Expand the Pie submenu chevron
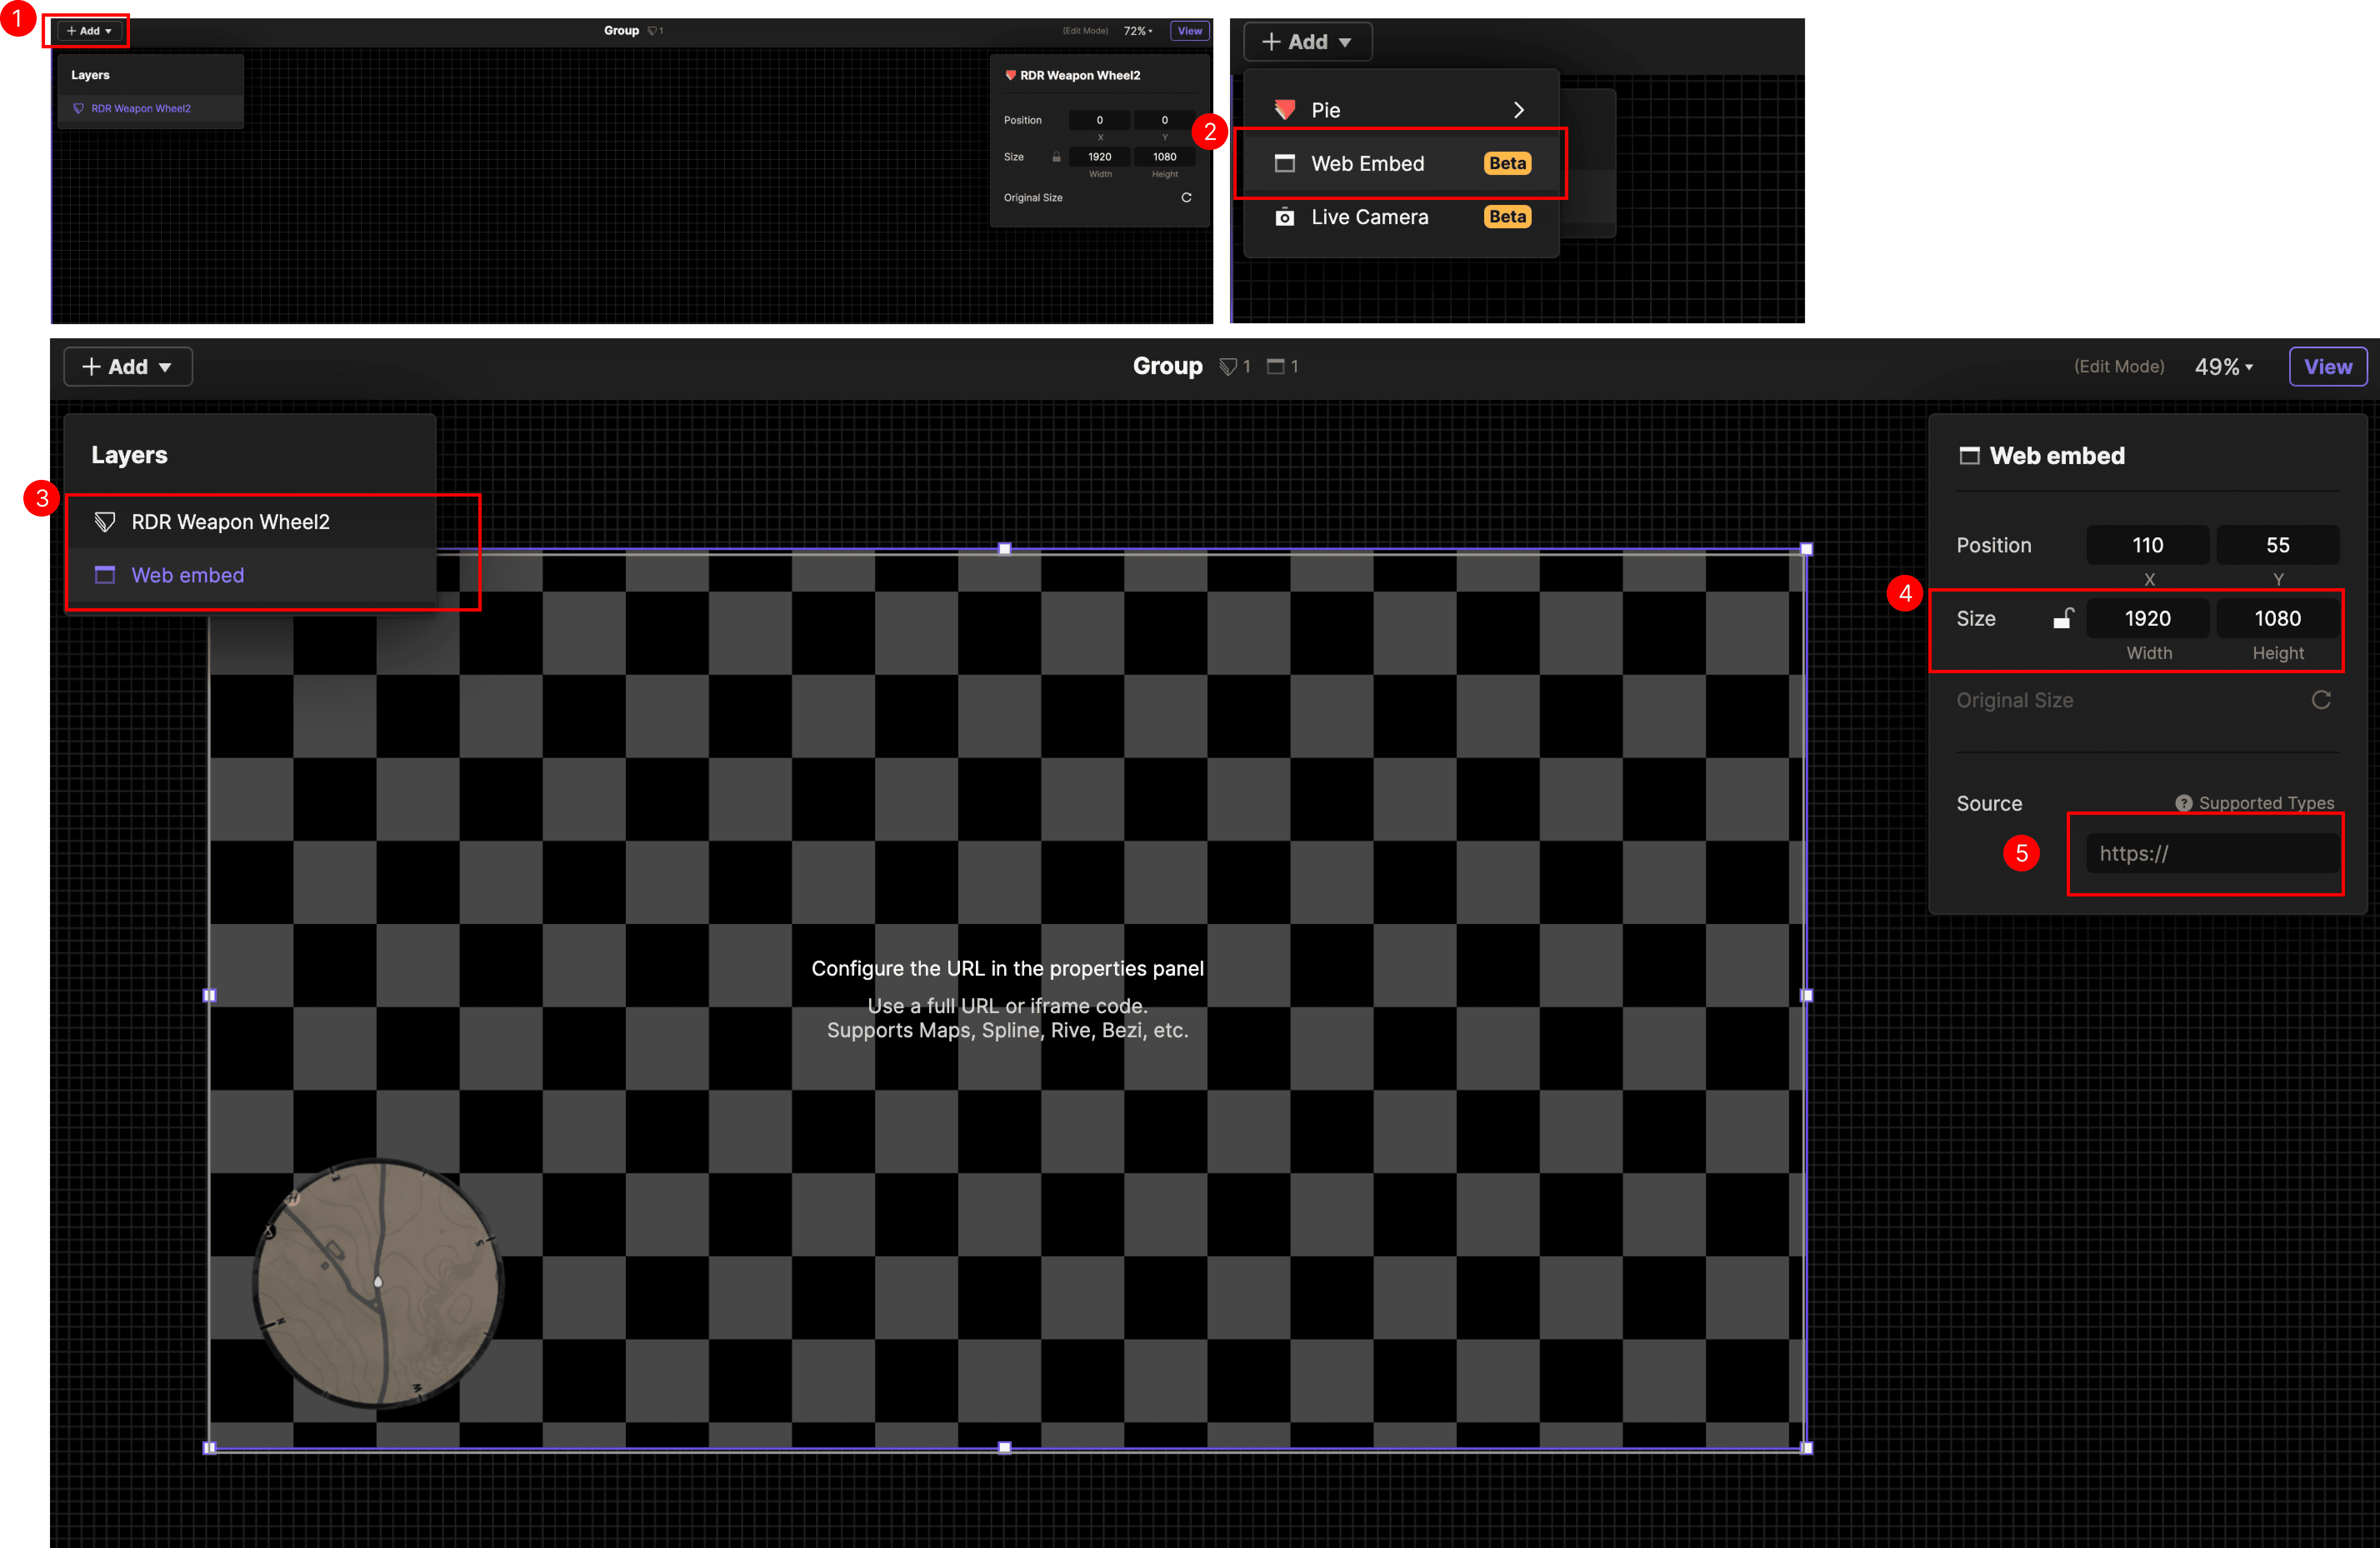The height and width of the screenshot is (1548, 2380). (x=1518, y=110)
